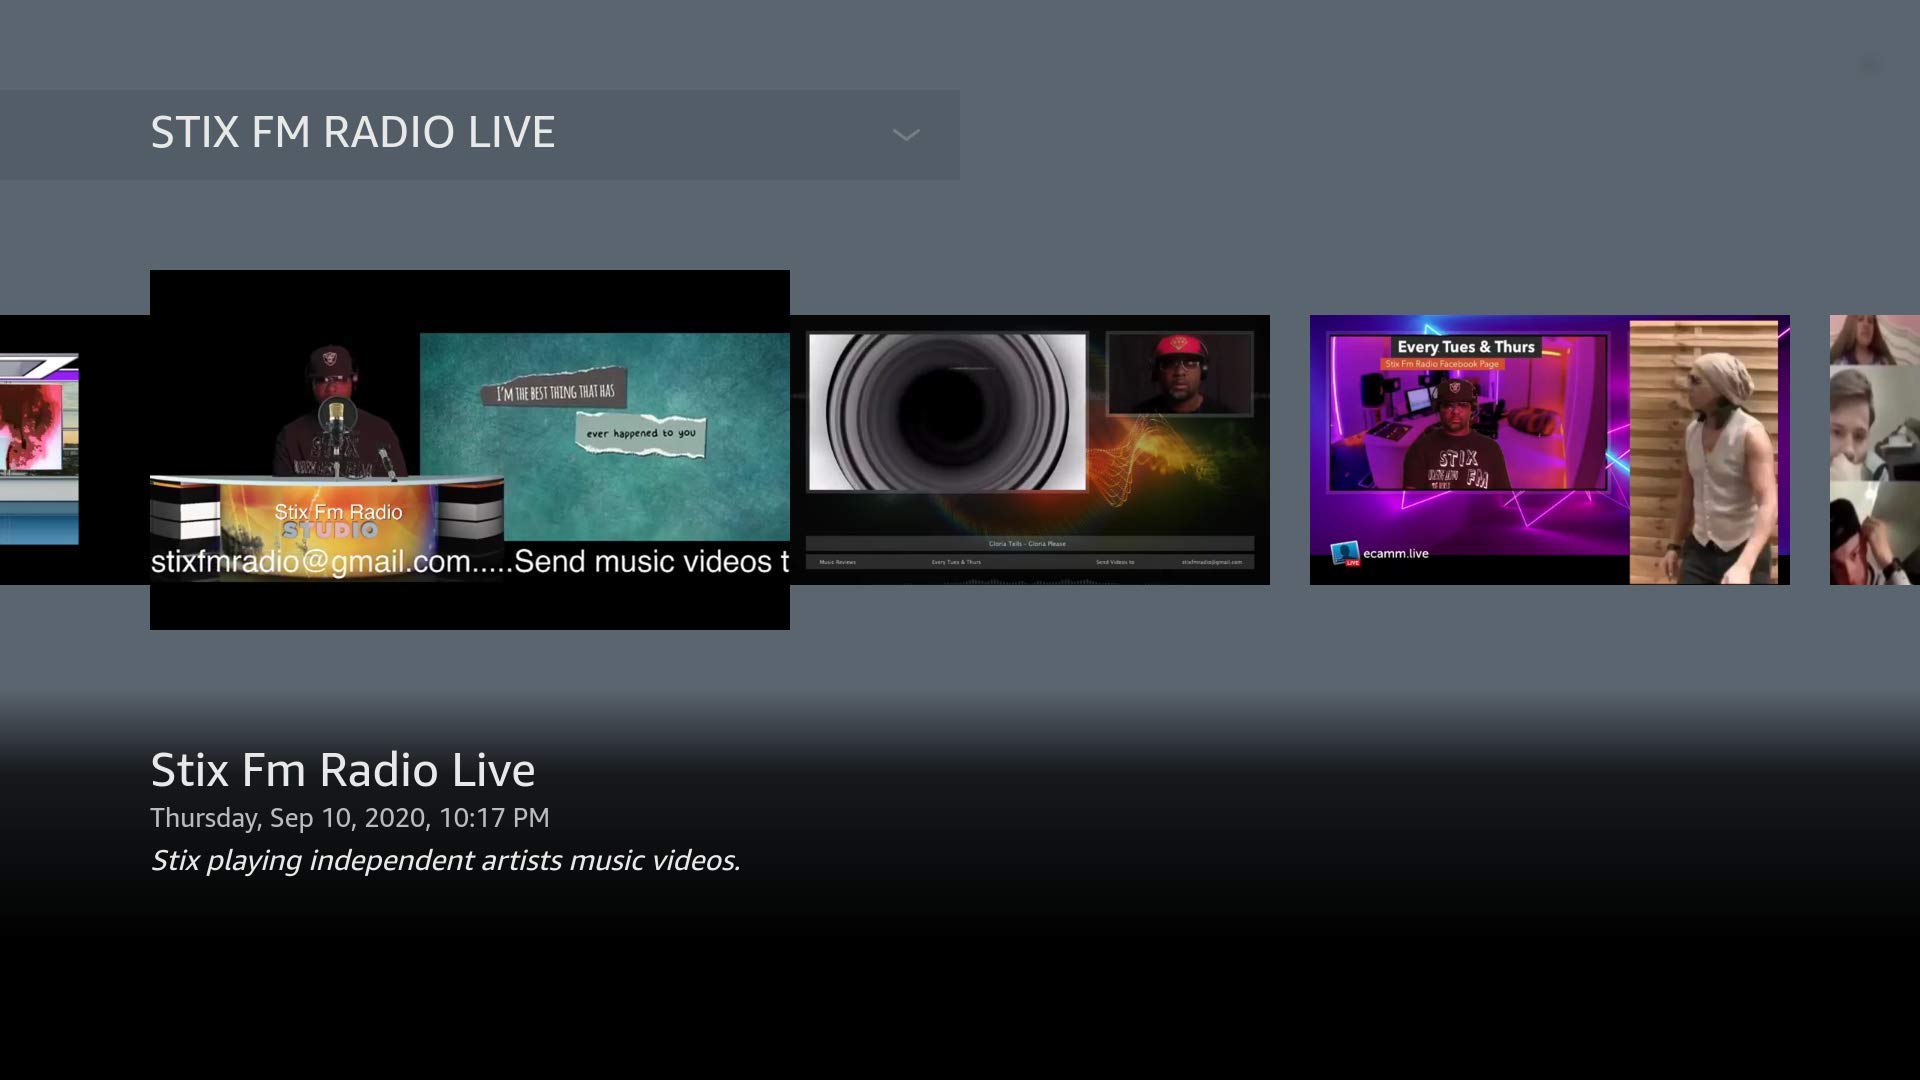Click the ecamm.live logo icon

1345,553
